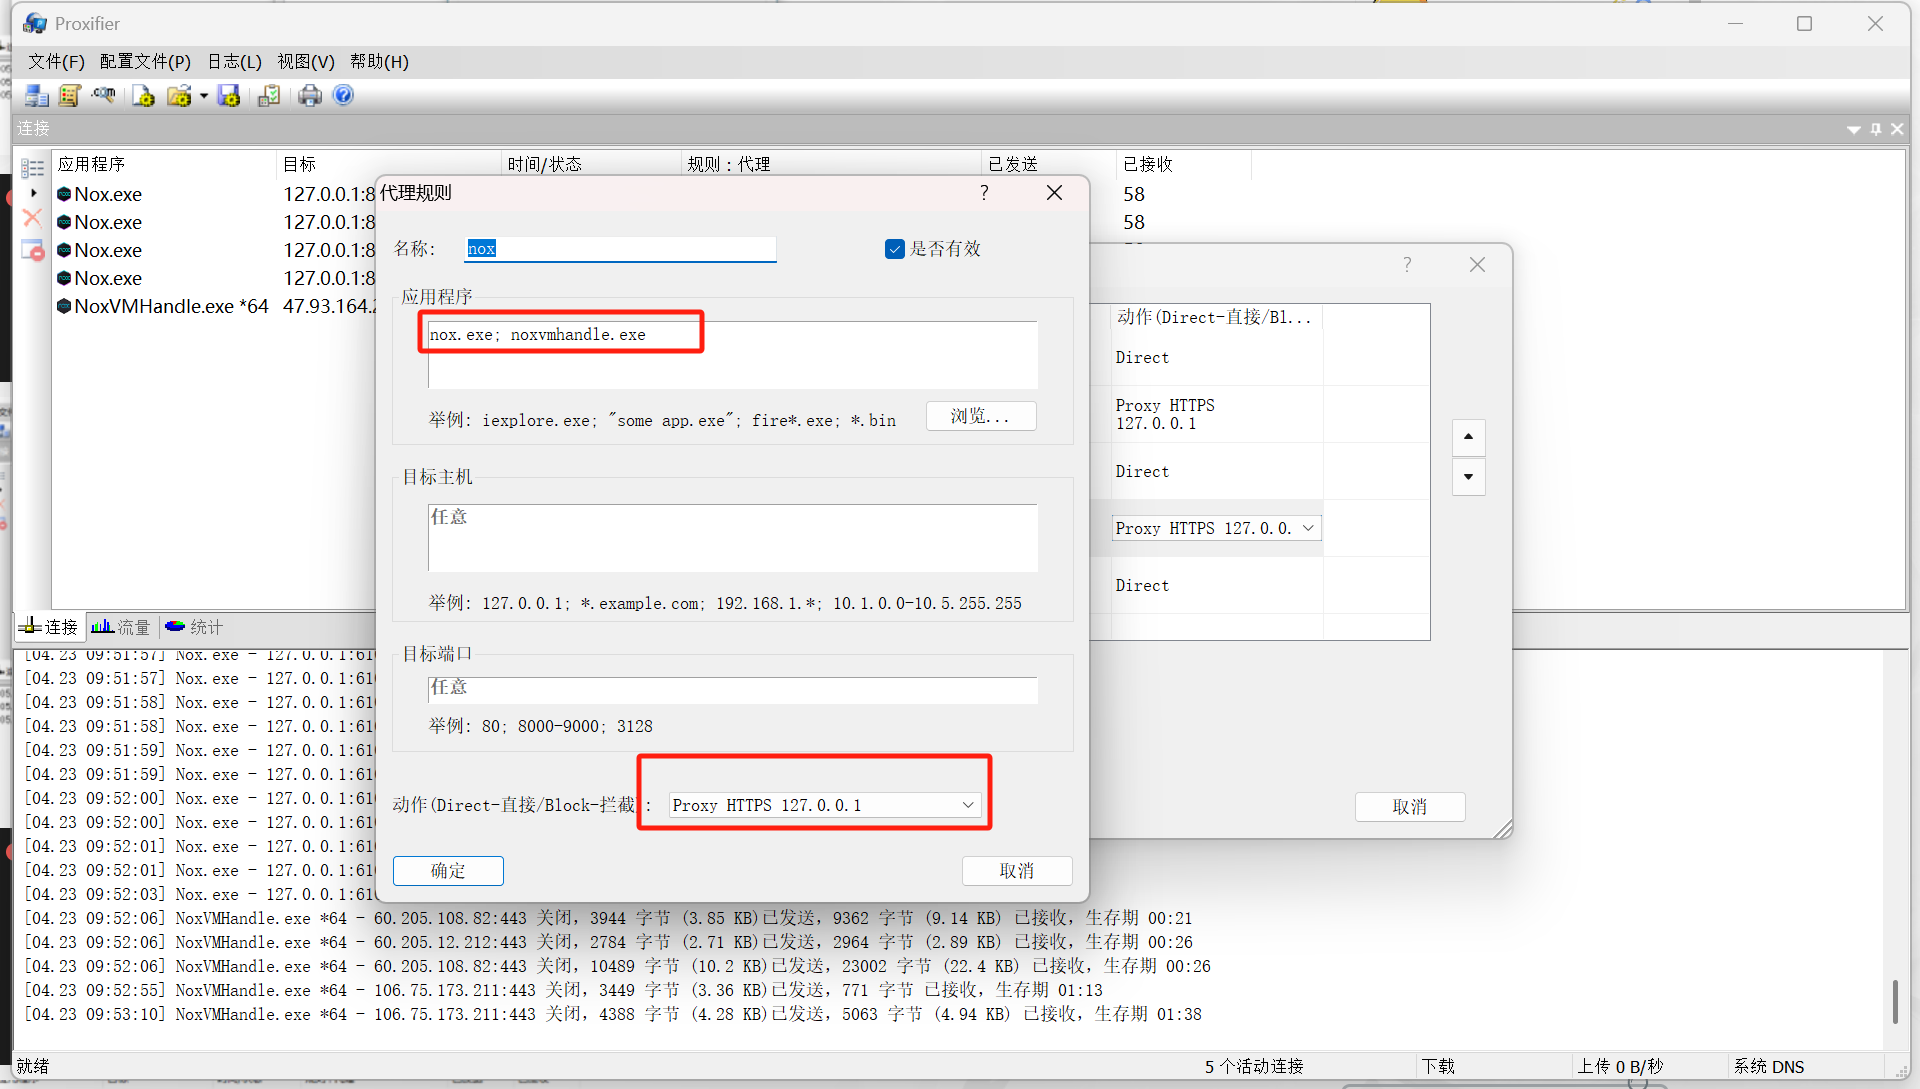This screenshot has height=1089, width=1920.
Task: Switch to 流量 tab
Action: pos(121,627)
